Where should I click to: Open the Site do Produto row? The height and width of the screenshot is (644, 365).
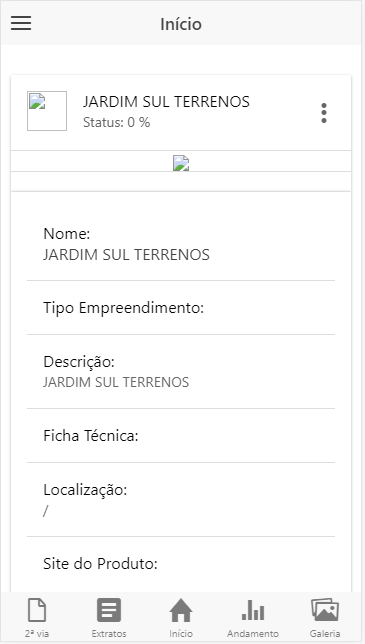point(181,564)
